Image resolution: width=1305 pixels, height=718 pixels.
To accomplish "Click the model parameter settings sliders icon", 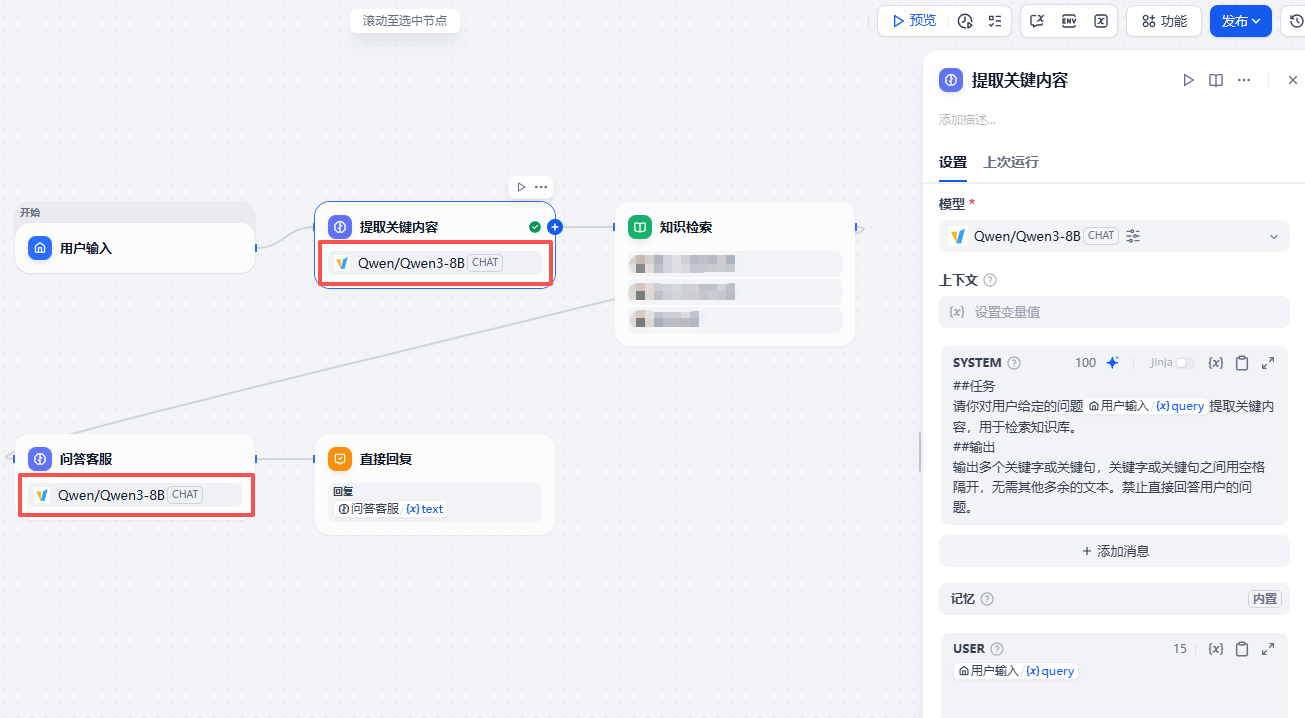I will [1133, 236].
